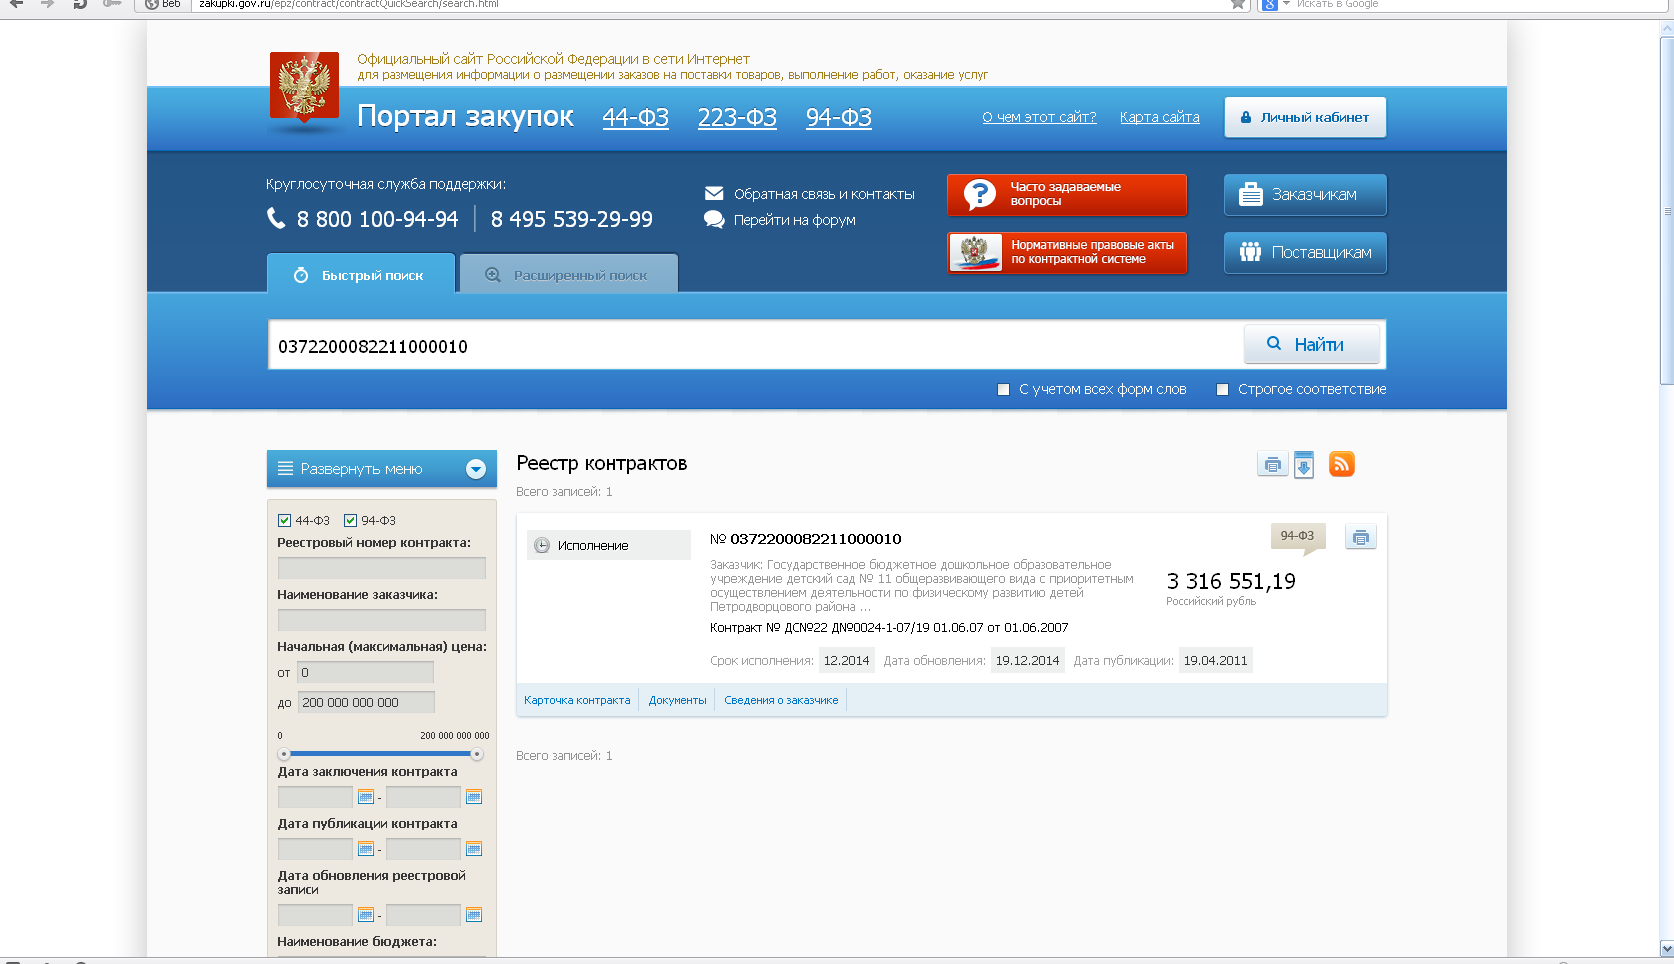Open calendar for contract conclusion start date
The width and height of the screenshot is (1674, 964).
click(366, 797)
